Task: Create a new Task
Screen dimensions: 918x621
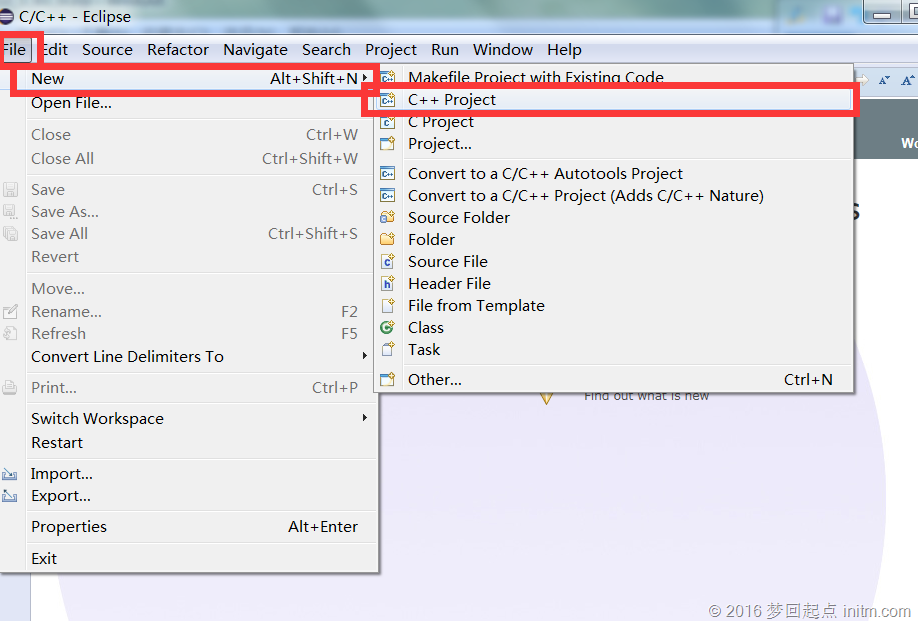Action: tap(613, 350)
